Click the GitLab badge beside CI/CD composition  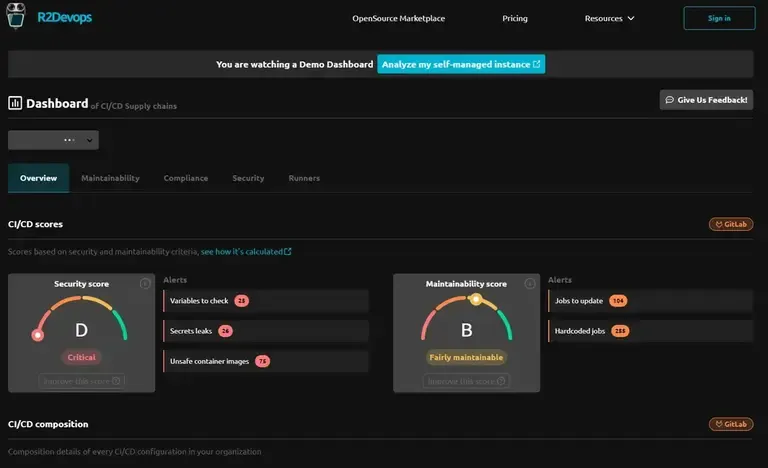[731, 424]
